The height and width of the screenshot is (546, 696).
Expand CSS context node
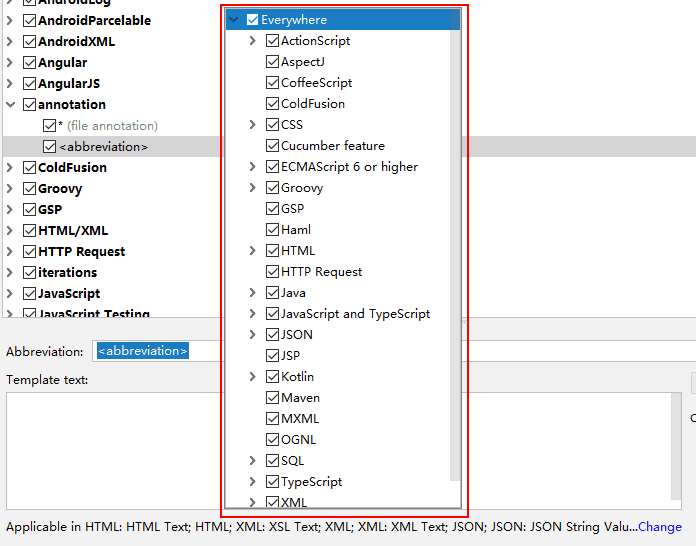pyautogui.click(x=253, y=124)
